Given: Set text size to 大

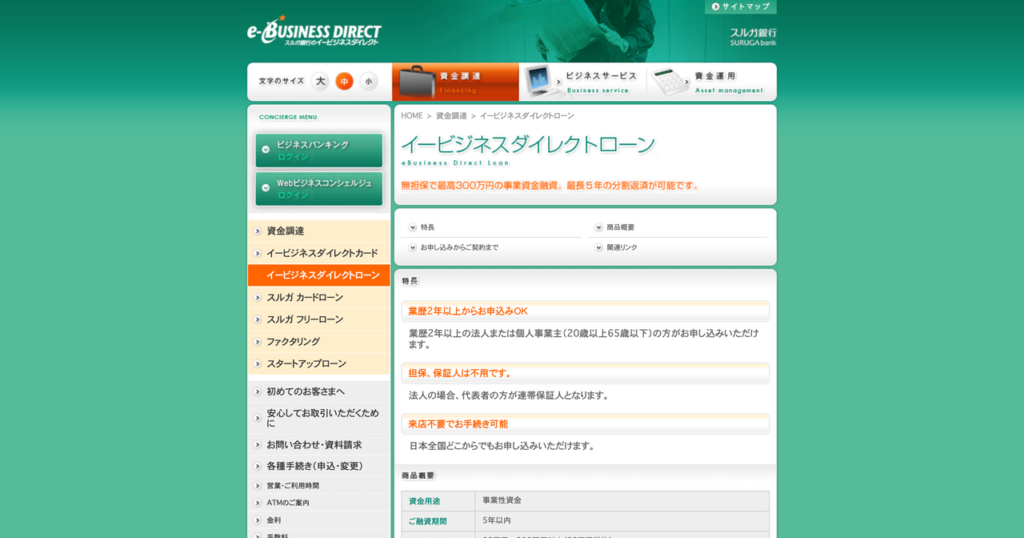Looking at the screenshot, I should point(320,81).
